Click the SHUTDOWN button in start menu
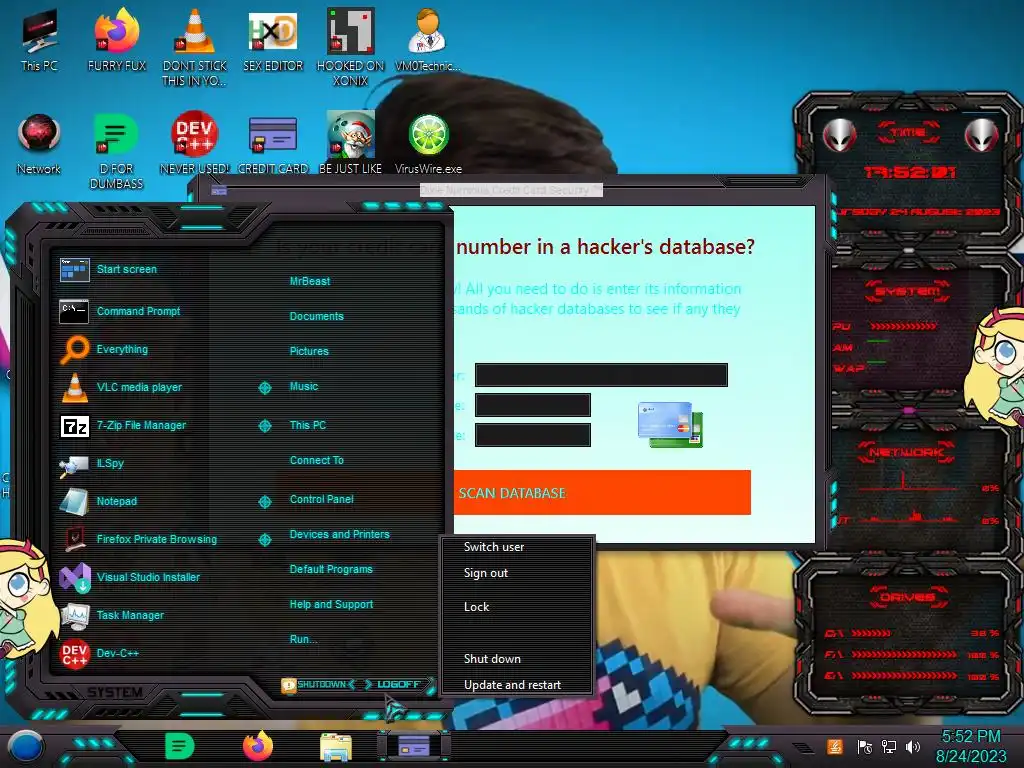Image resolution: width=1024 pixels, height=768 pixels. pyautogui.click(x=321, y=684)
